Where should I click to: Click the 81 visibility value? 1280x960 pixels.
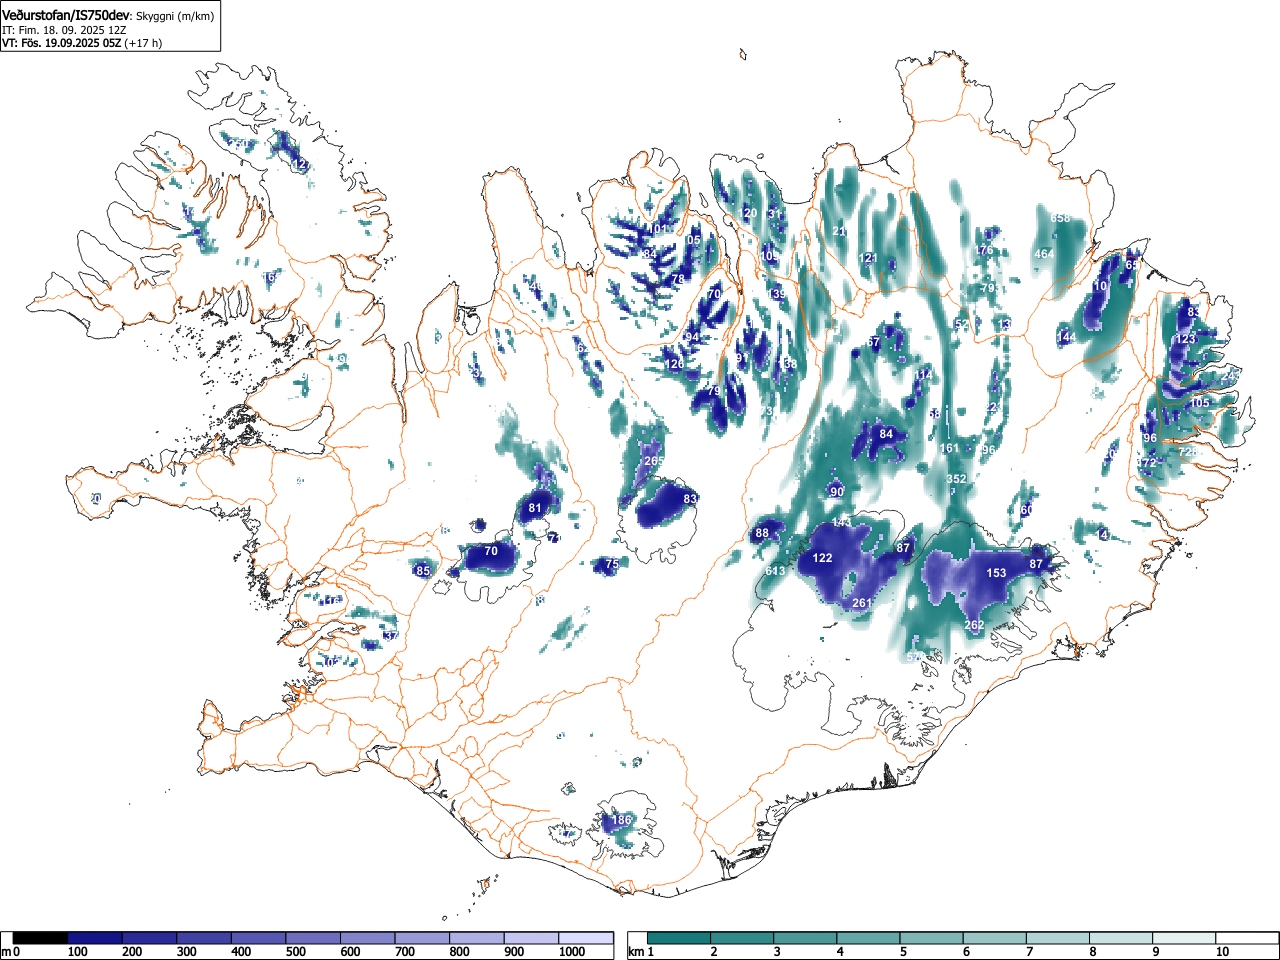[535, 508]
